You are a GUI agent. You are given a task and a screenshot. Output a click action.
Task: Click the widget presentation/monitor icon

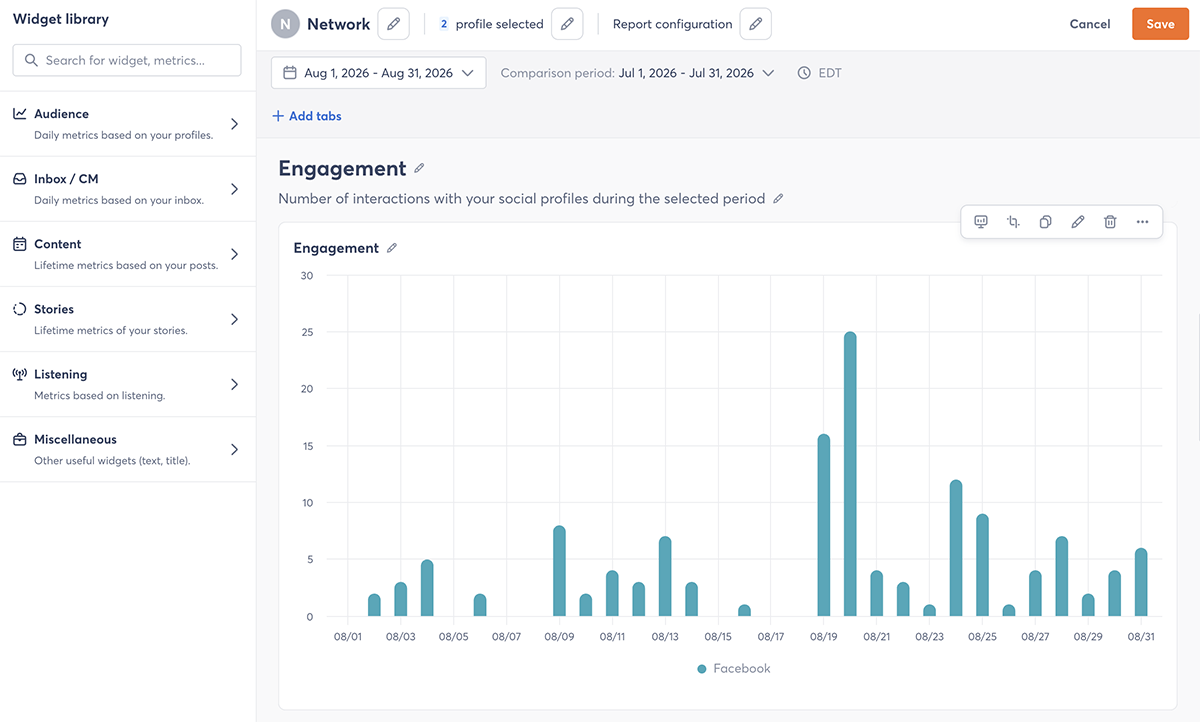pos(981,222)
